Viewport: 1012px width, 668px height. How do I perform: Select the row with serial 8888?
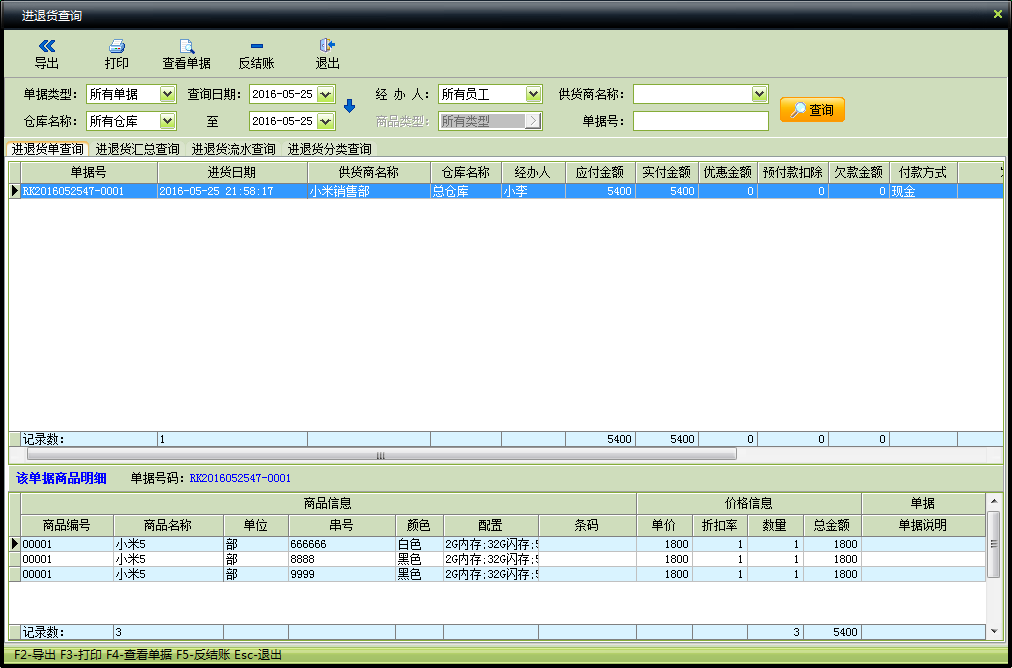tap(341, 559)
